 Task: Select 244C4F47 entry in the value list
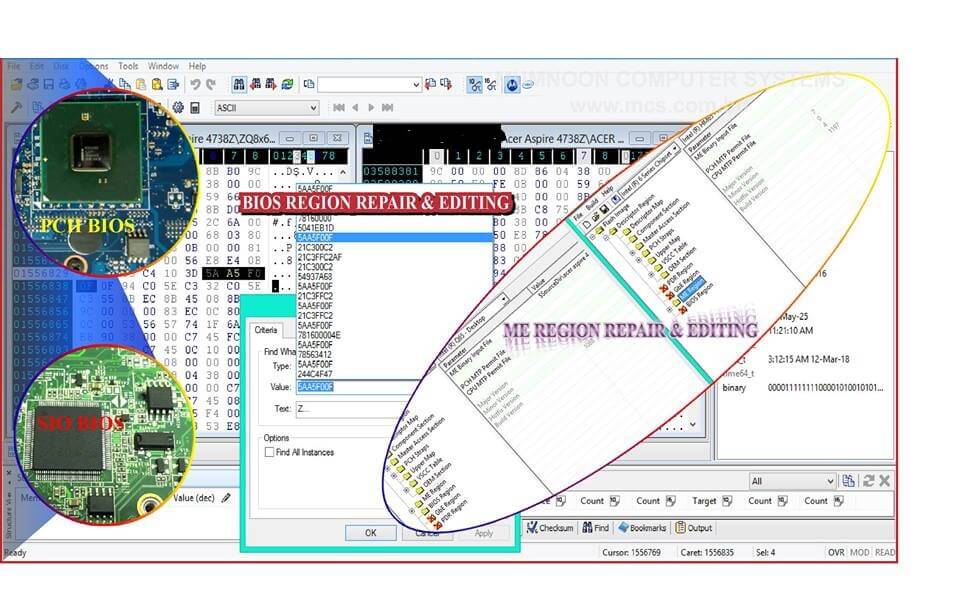(315, 374)
